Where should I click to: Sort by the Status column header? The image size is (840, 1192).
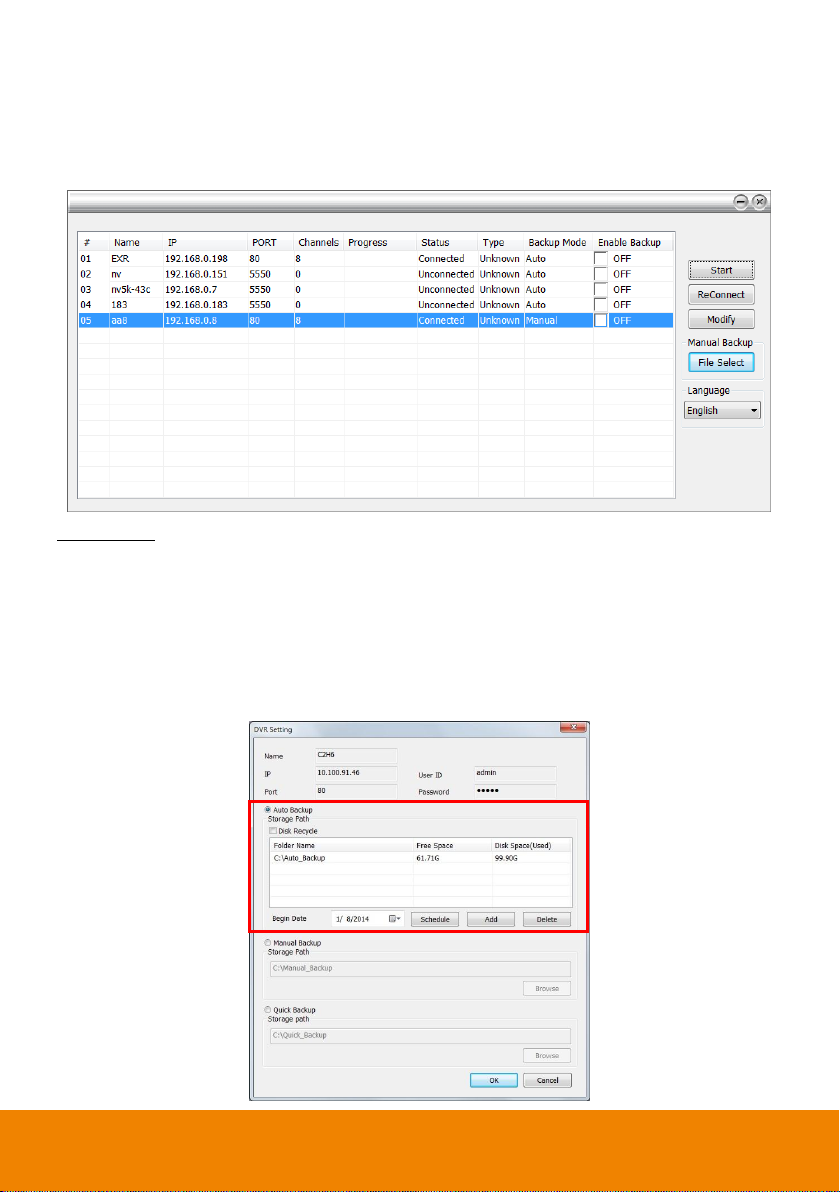(x=447, y=243)
